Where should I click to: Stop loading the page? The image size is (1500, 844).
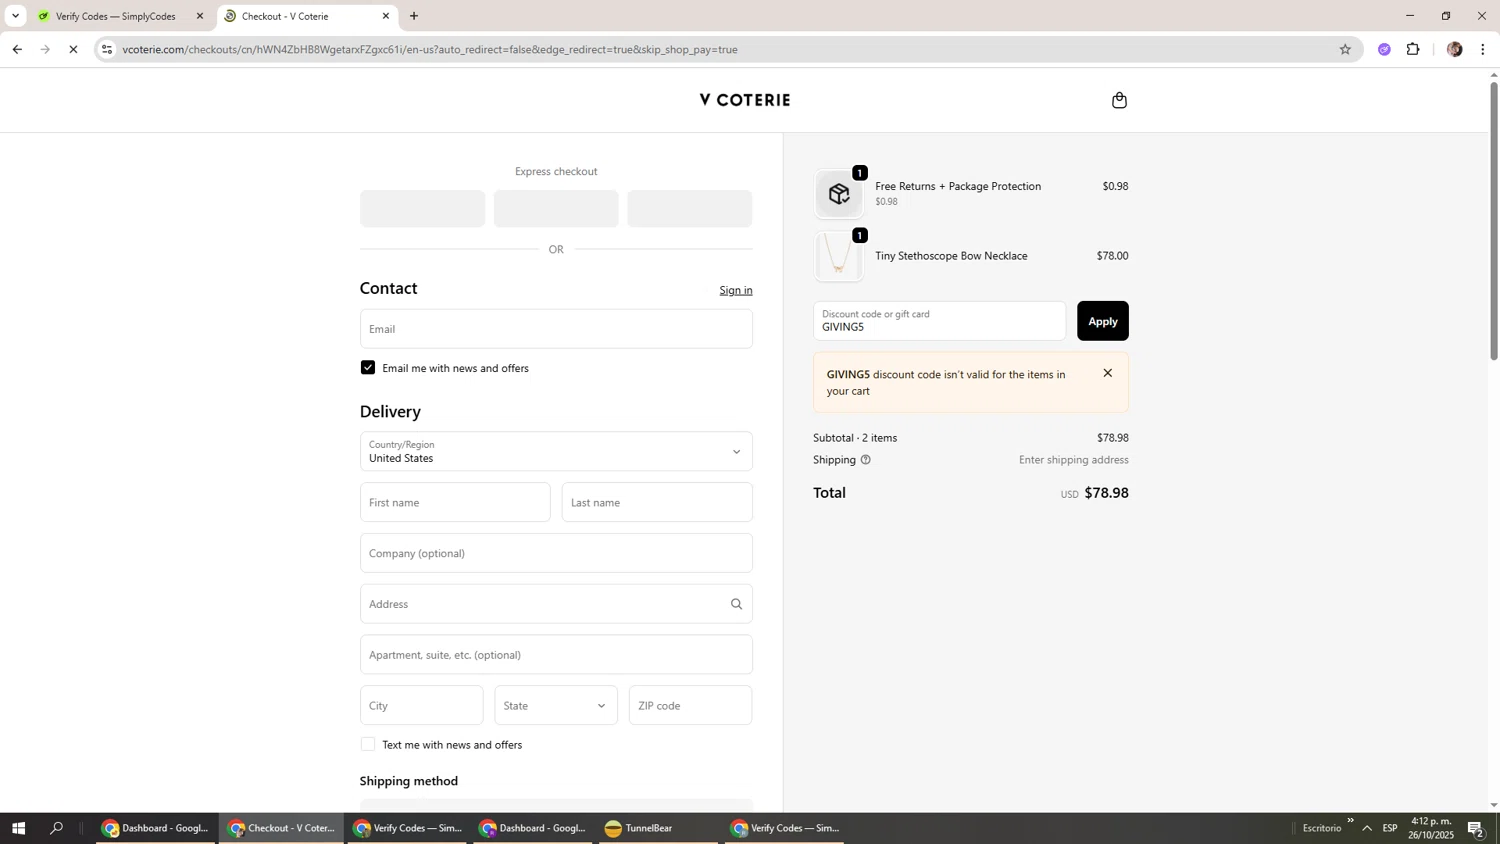pyautogui.click(x=73, y=49)
